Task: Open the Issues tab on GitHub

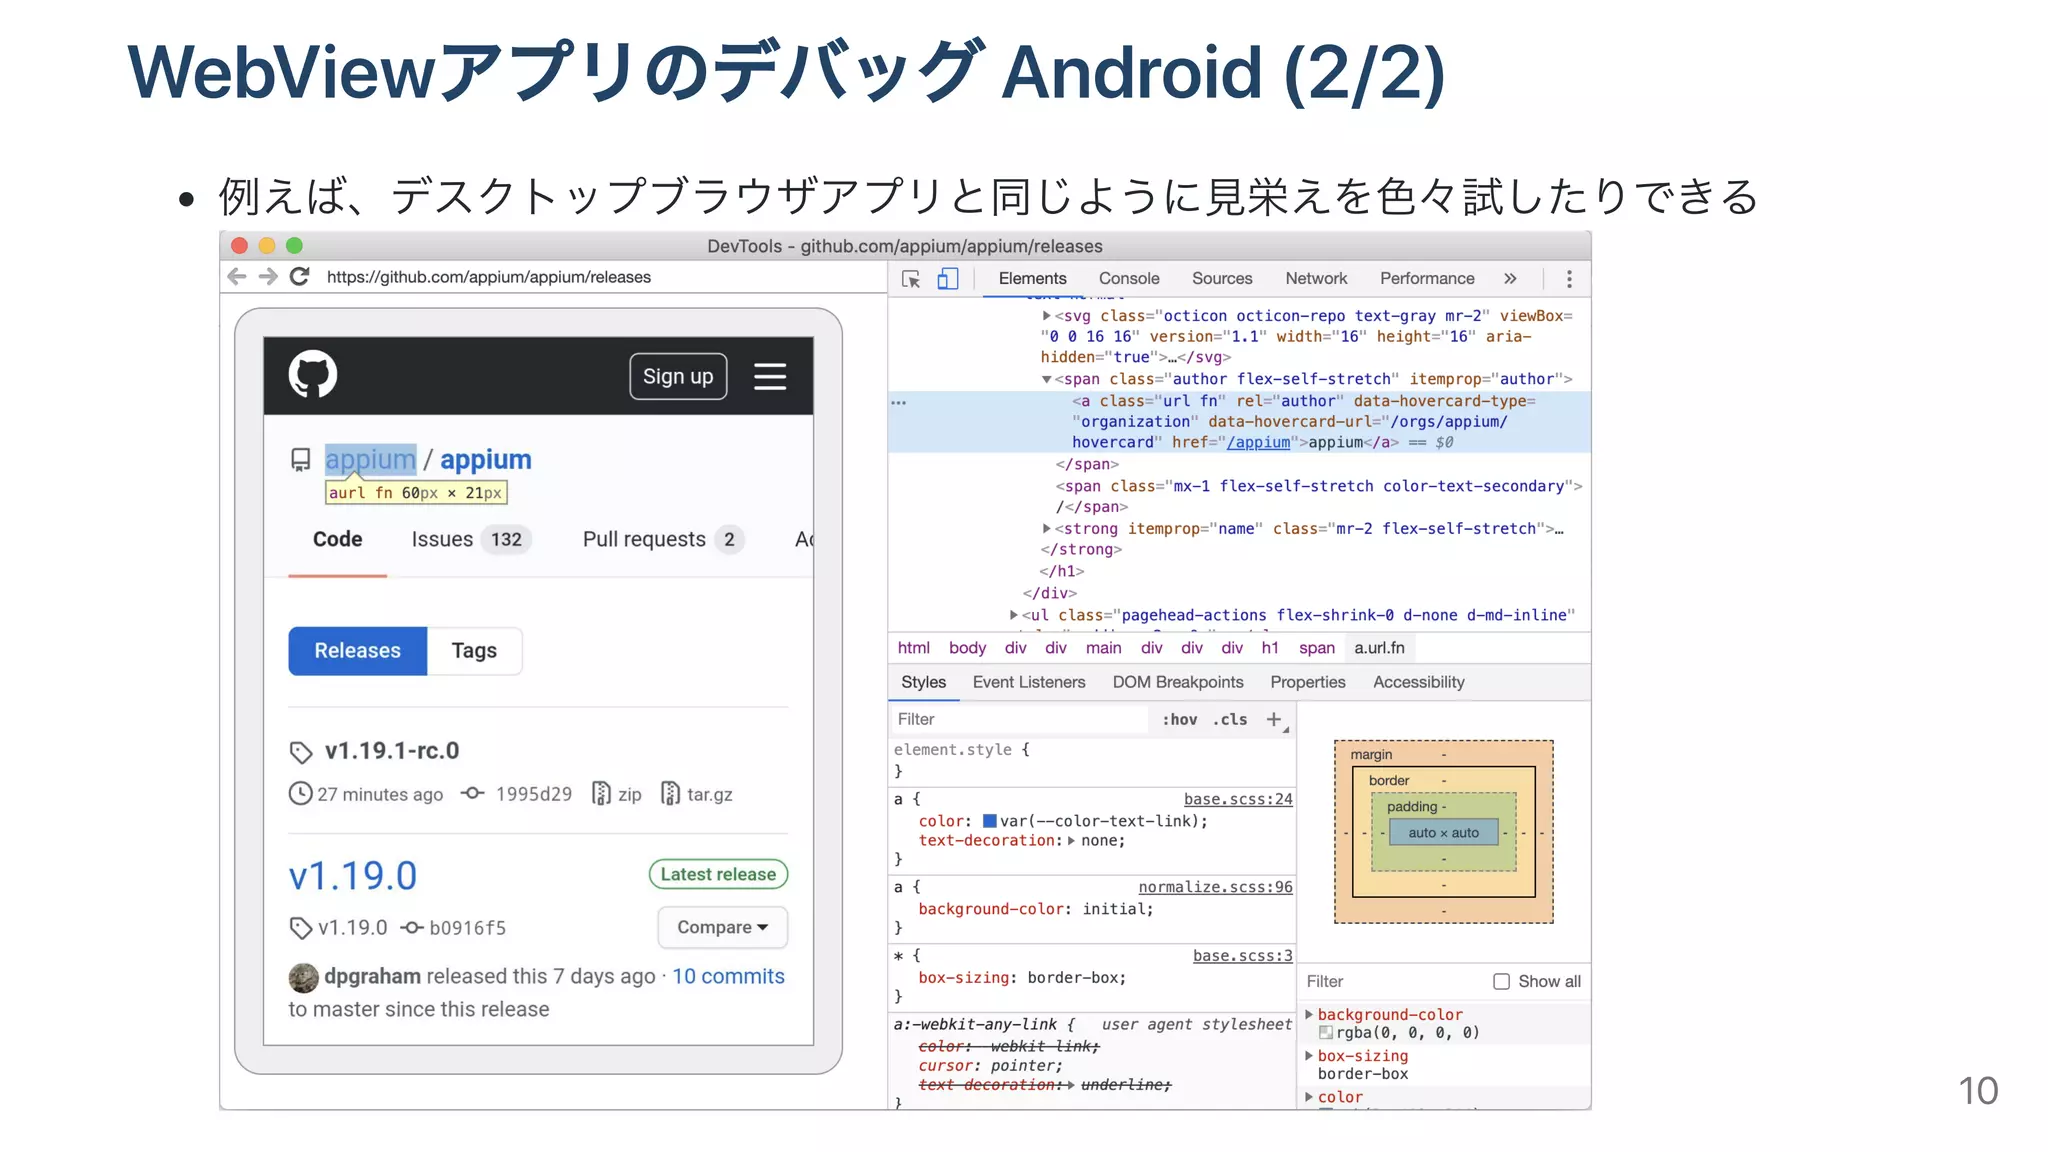Action: coord(470,540)
